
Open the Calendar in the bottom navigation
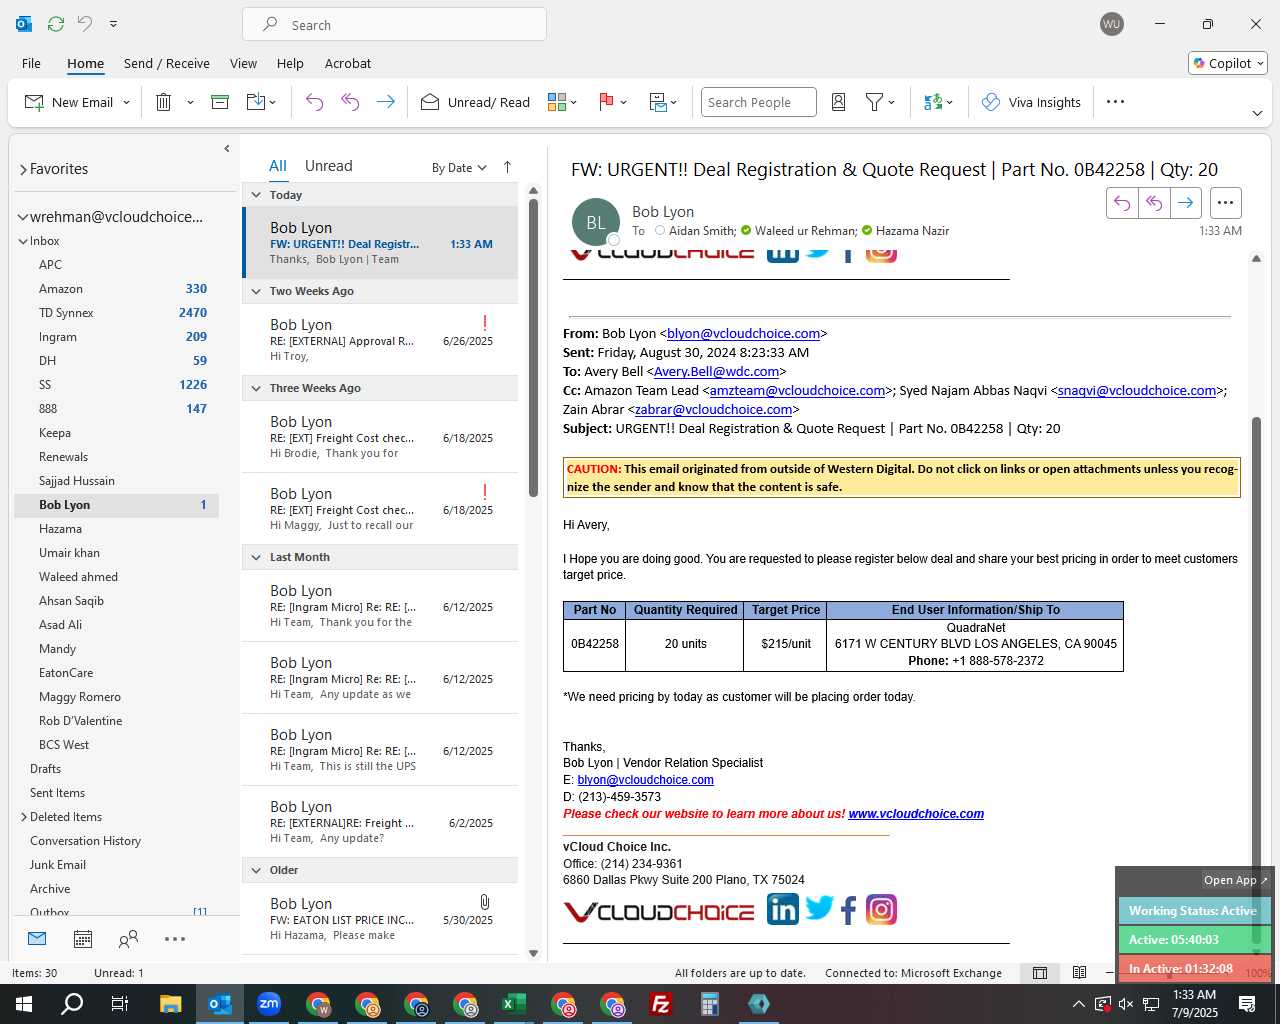83,939
